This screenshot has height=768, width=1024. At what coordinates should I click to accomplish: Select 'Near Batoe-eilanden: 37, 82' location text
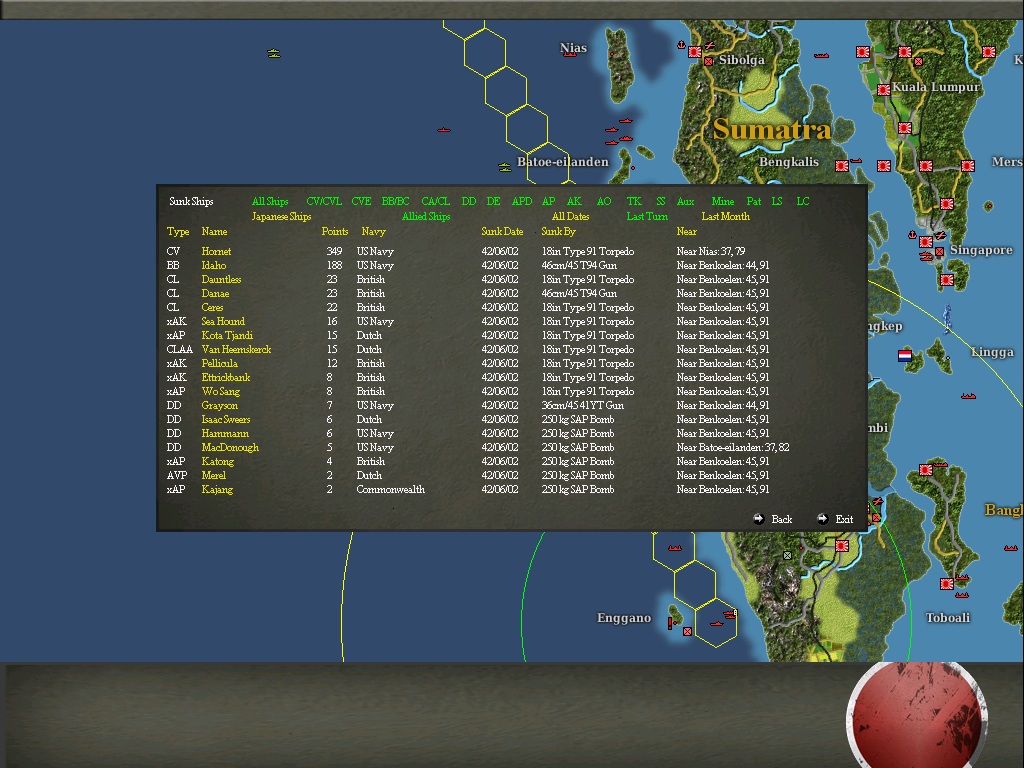(733, 447)
